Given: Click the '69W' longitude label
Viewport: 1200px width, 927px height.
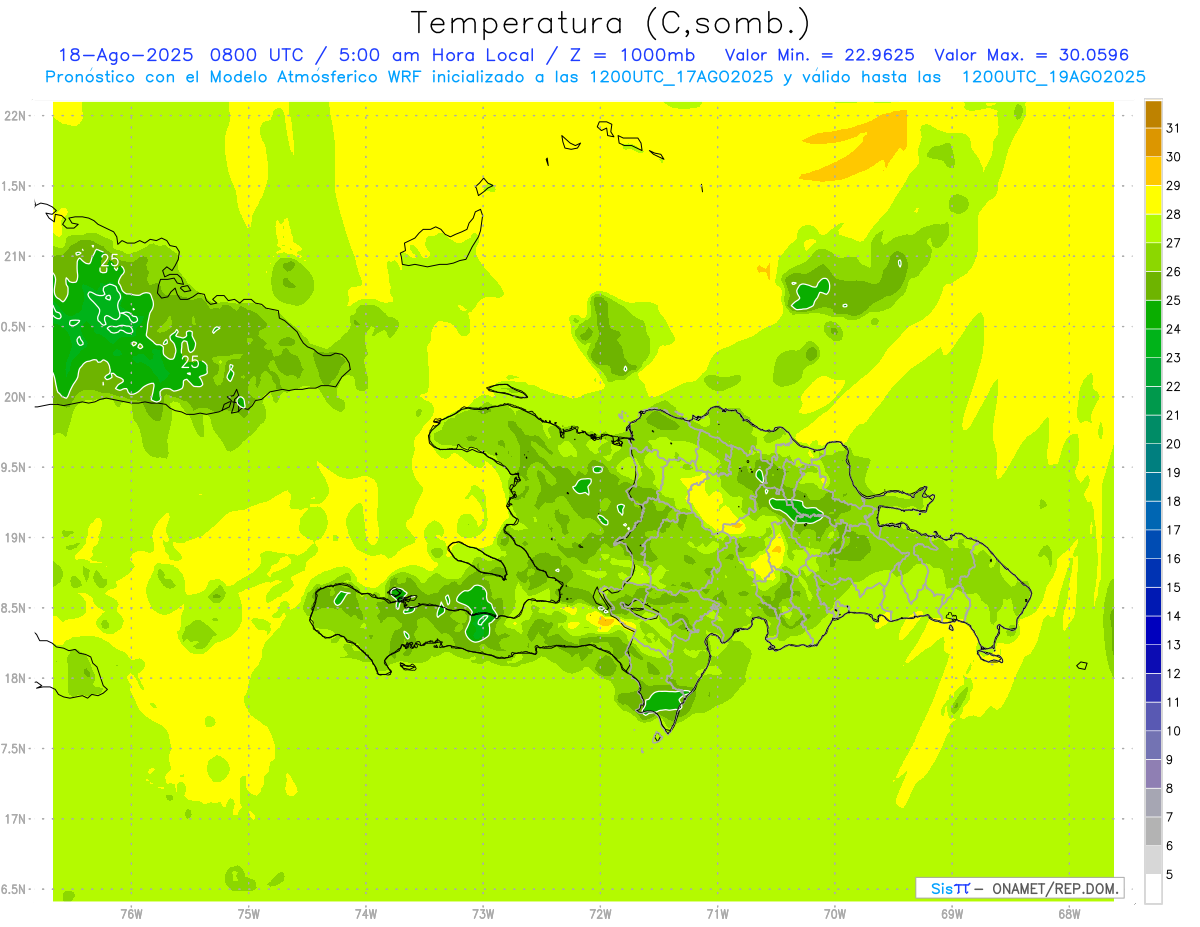Looking at the screenshot, I should (x=951, y=914).
